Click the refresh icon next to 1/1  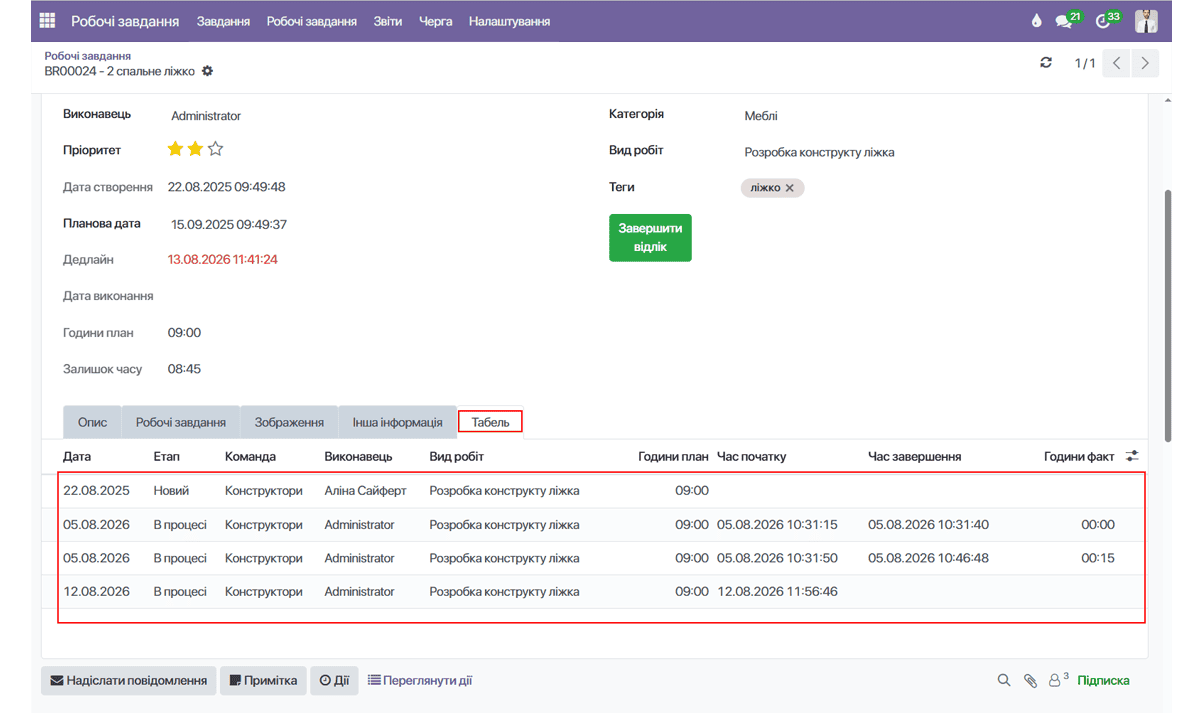[x=1046, y=63]
